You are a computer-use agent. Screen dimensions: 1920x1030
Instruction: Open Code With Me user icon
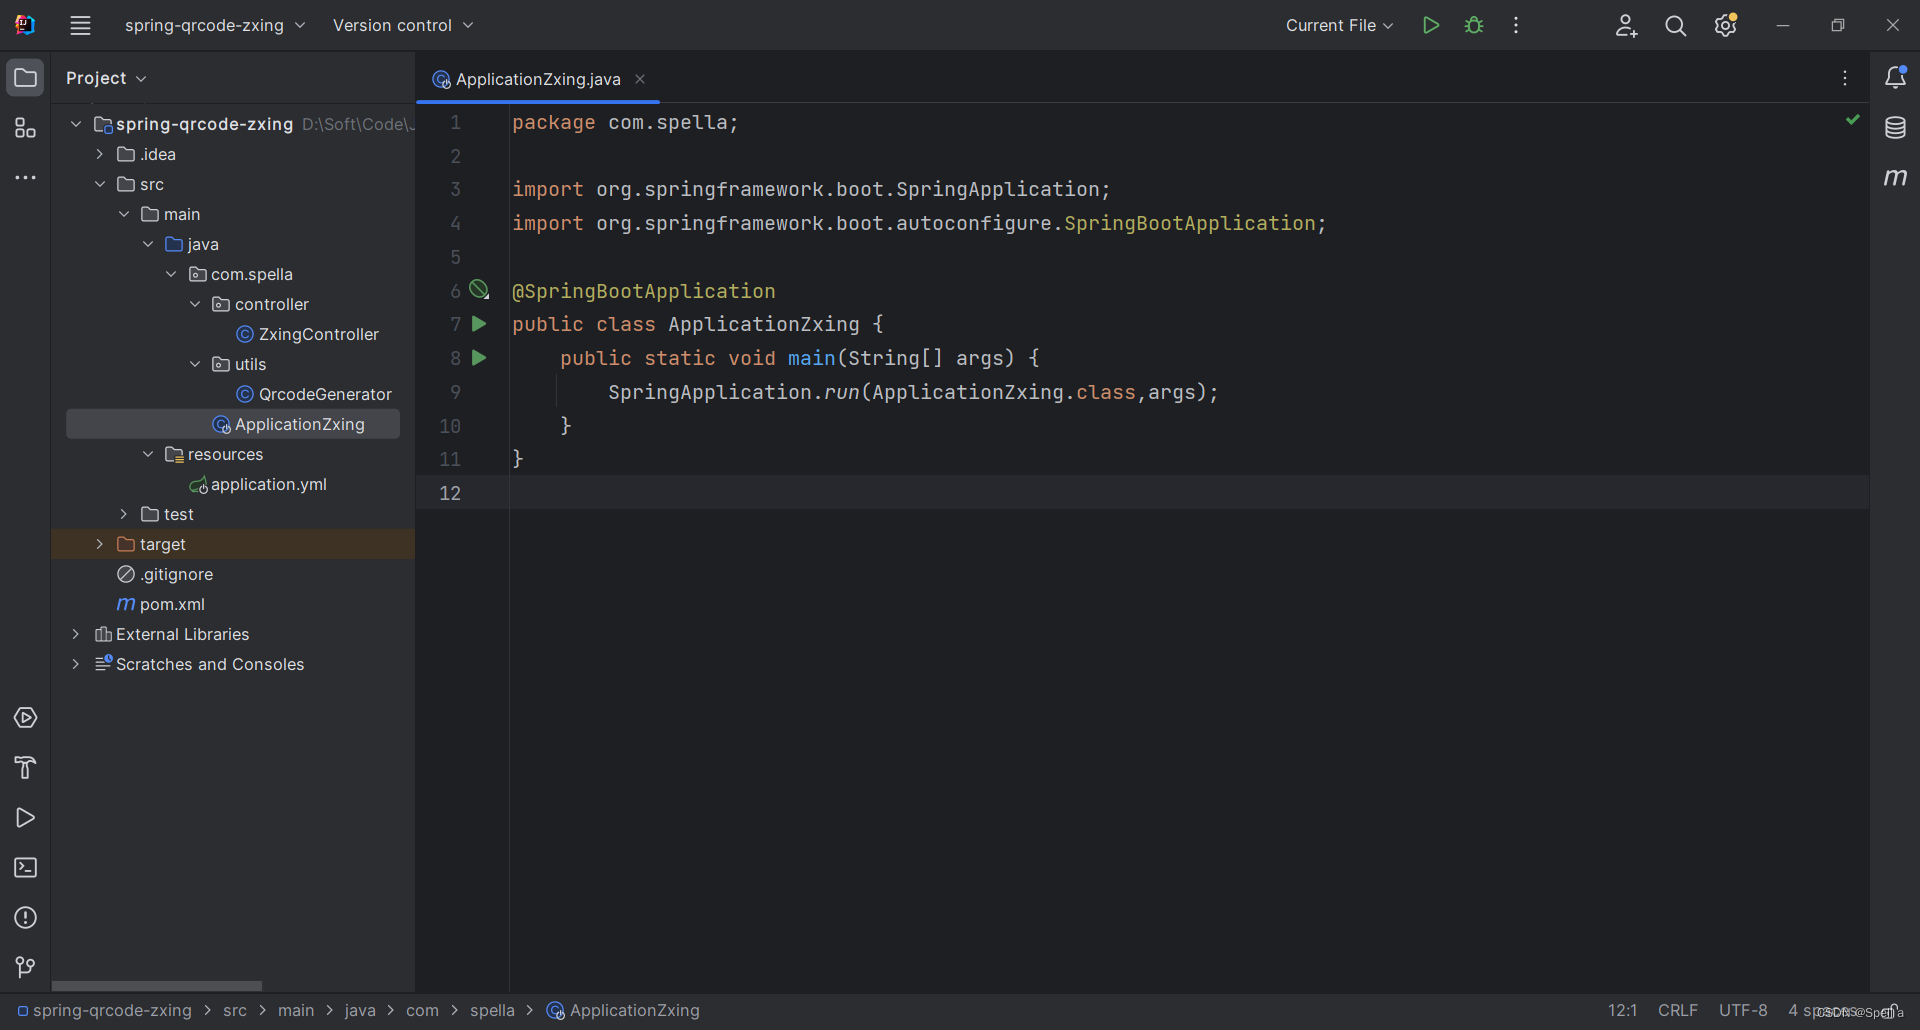pyautogui.click(x=1626, y=26)
